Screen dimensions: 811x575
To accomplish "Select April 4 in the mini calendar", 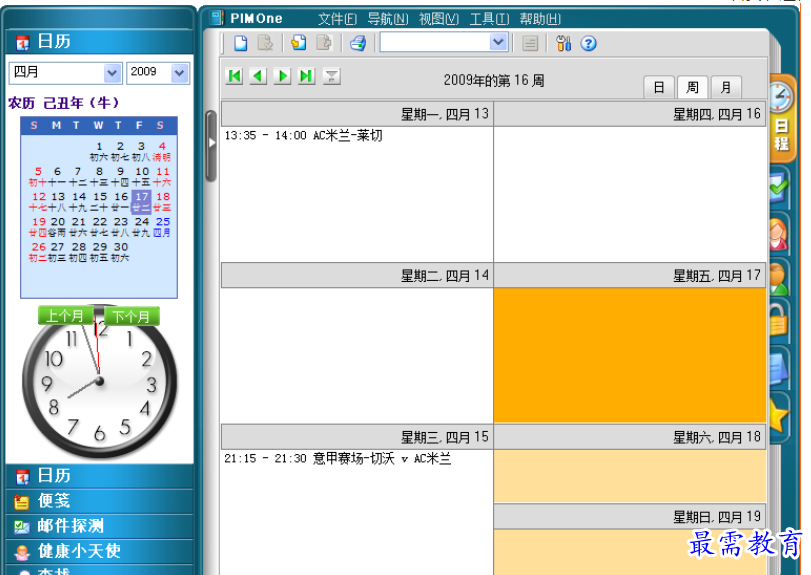I will [162, 151].
